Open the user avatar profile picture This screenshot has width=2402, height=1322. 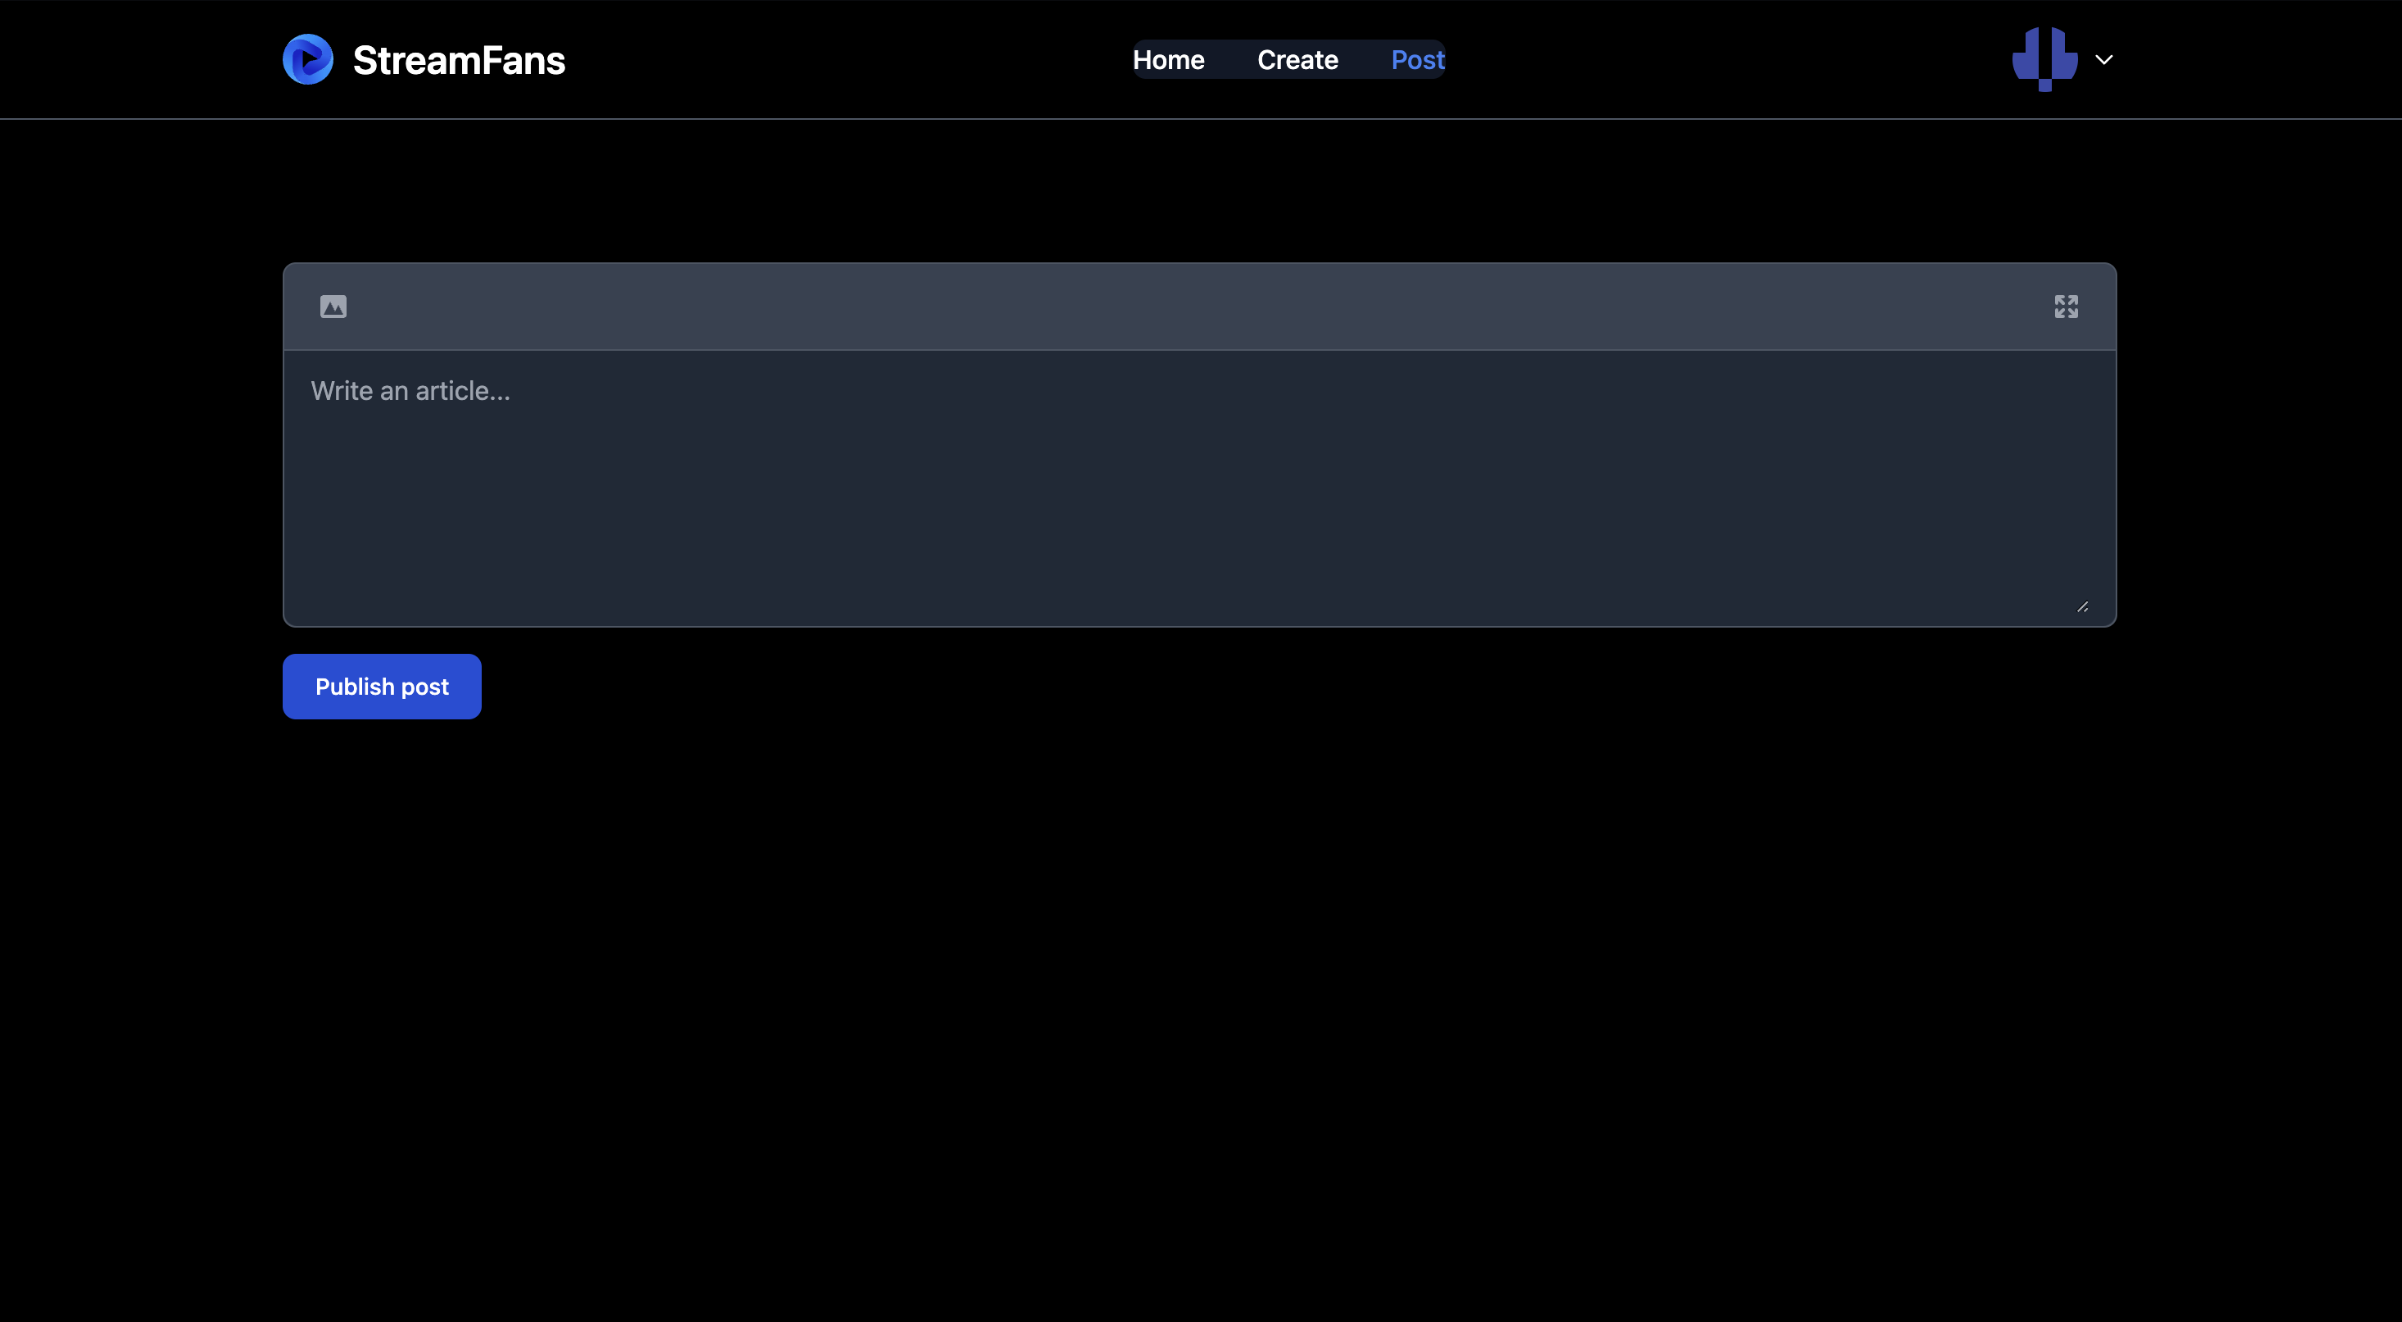[2044, 59]
